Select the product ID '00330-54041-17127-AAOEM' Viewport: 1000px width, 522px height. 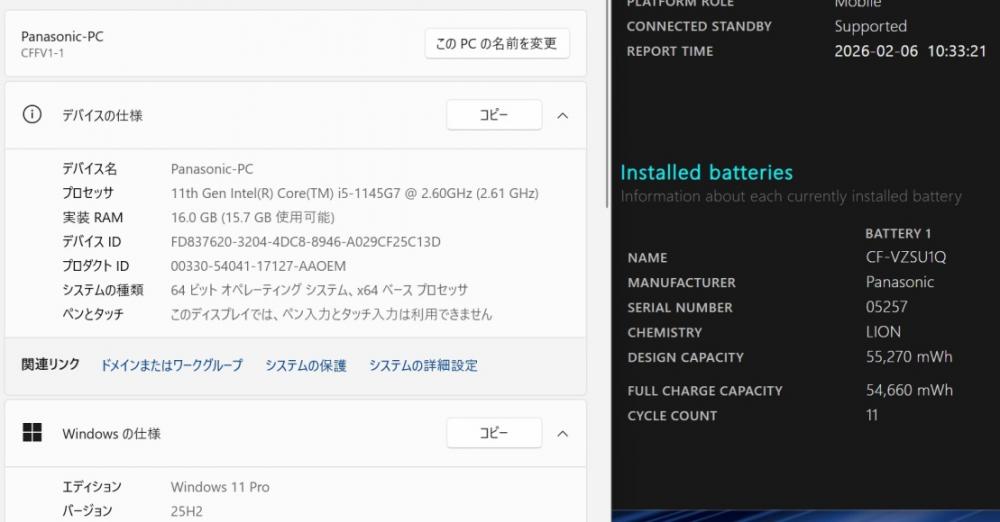[258, 265]
